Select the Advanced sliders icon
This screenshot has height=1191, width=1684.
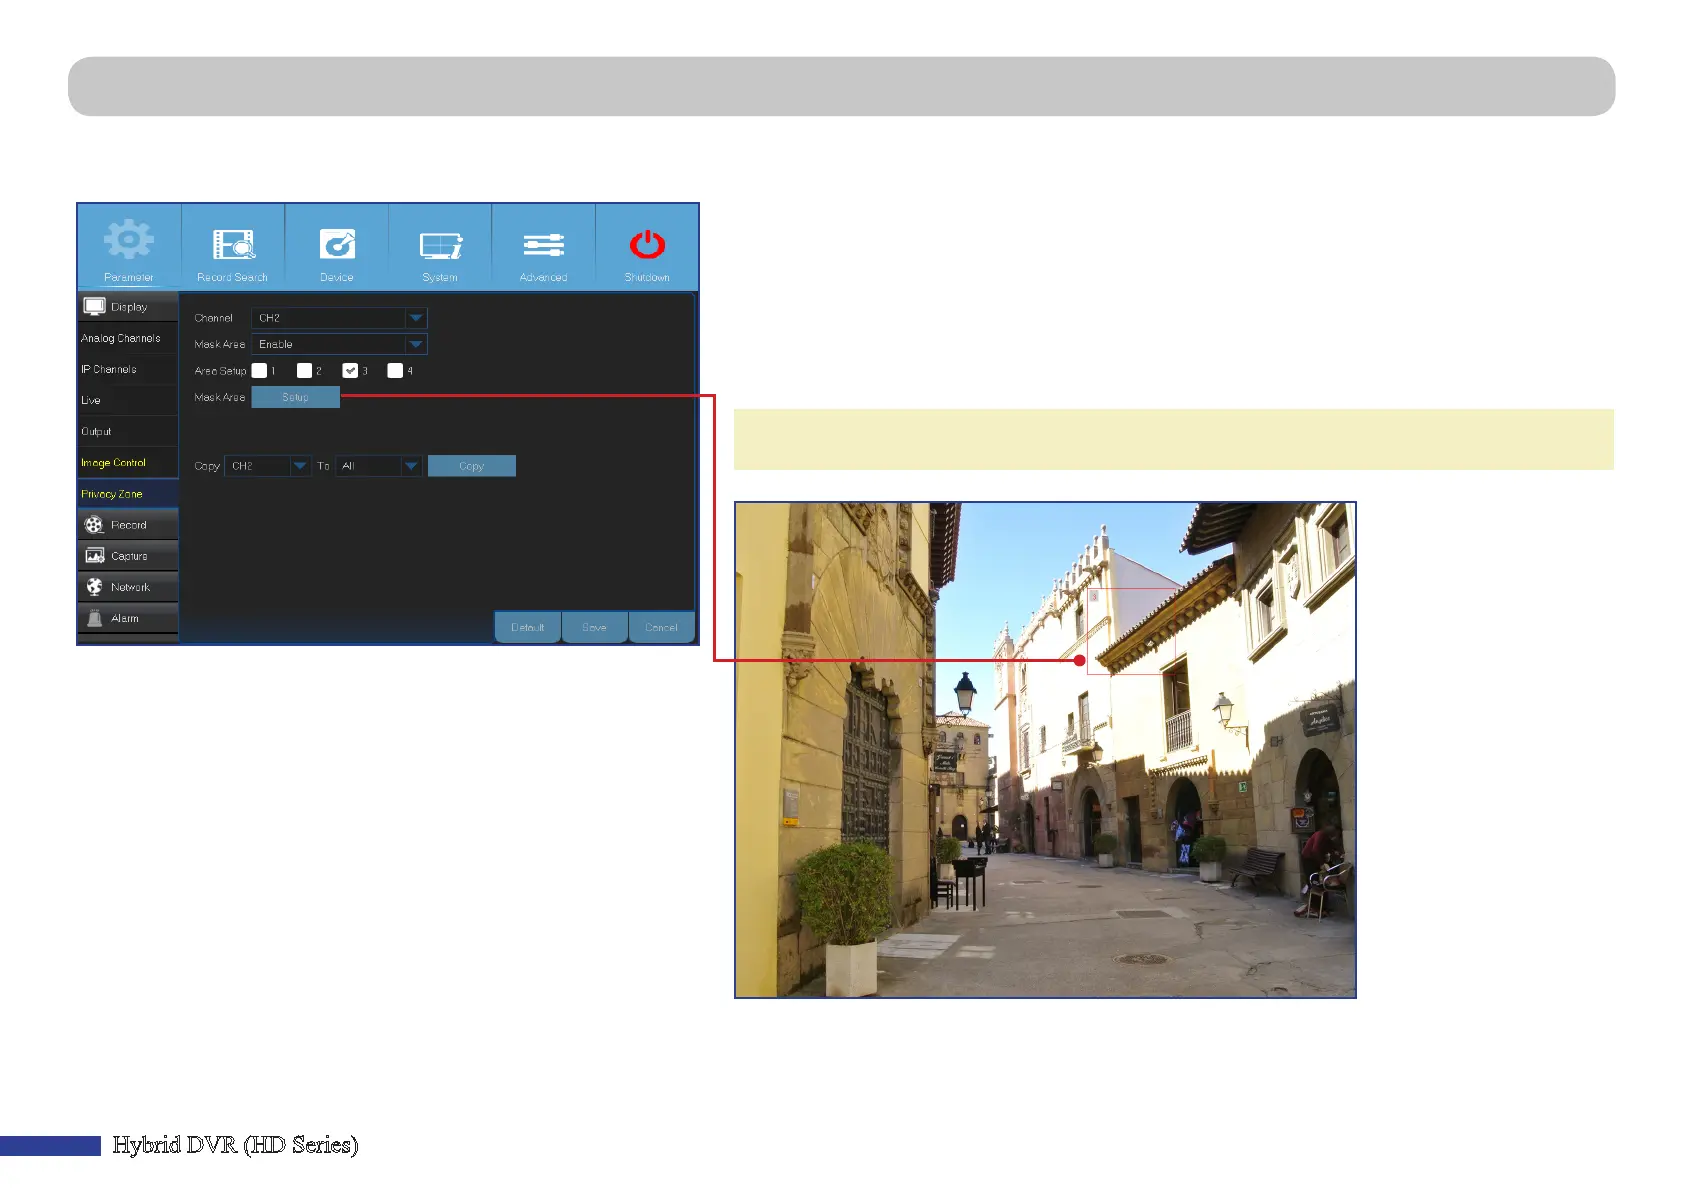pyautogui.click(x=544, y=245)
